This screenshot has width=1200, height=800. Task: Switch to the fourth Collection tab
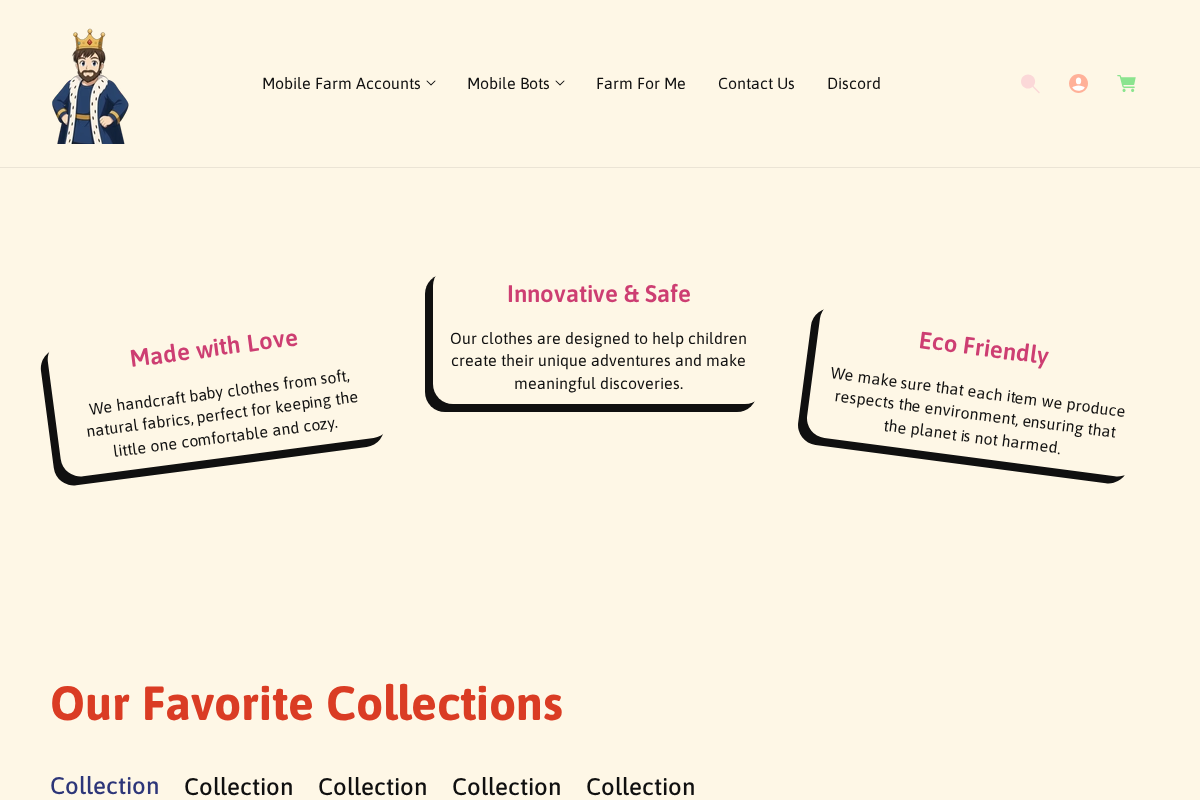(506, 786)
